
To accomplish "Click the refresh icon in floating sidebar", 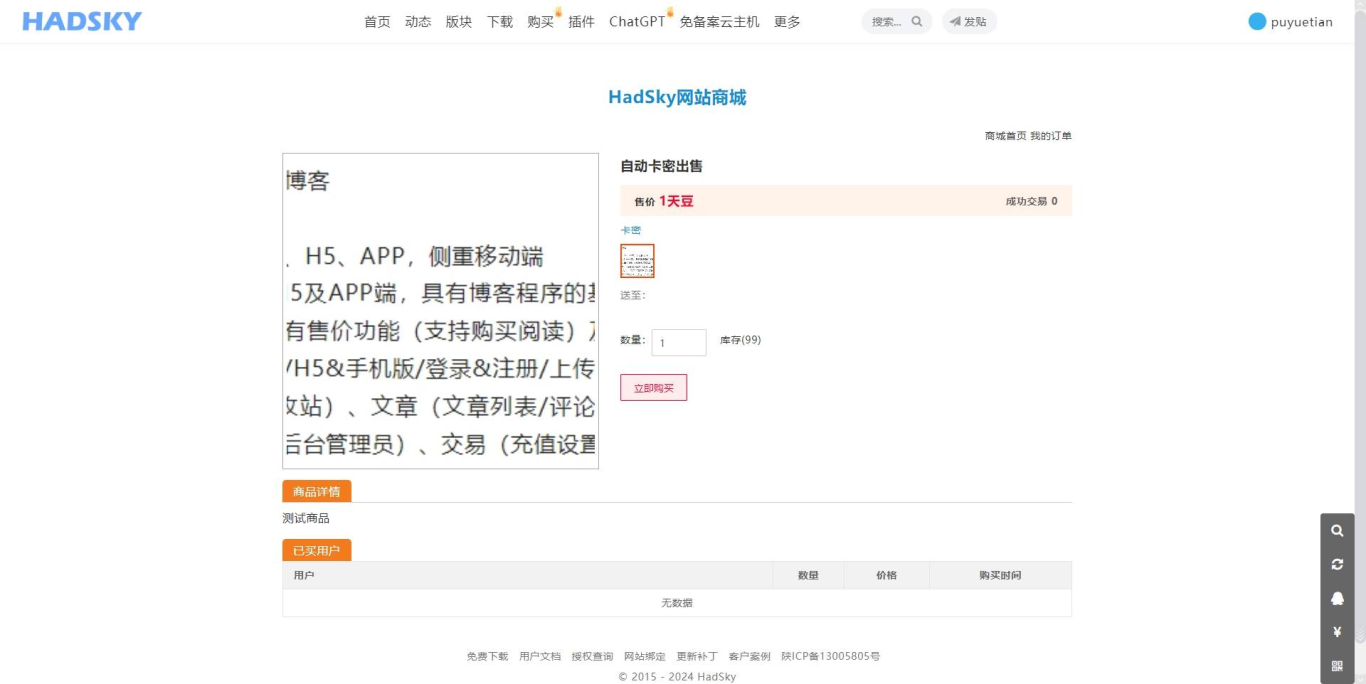I will coord(1337,565).
